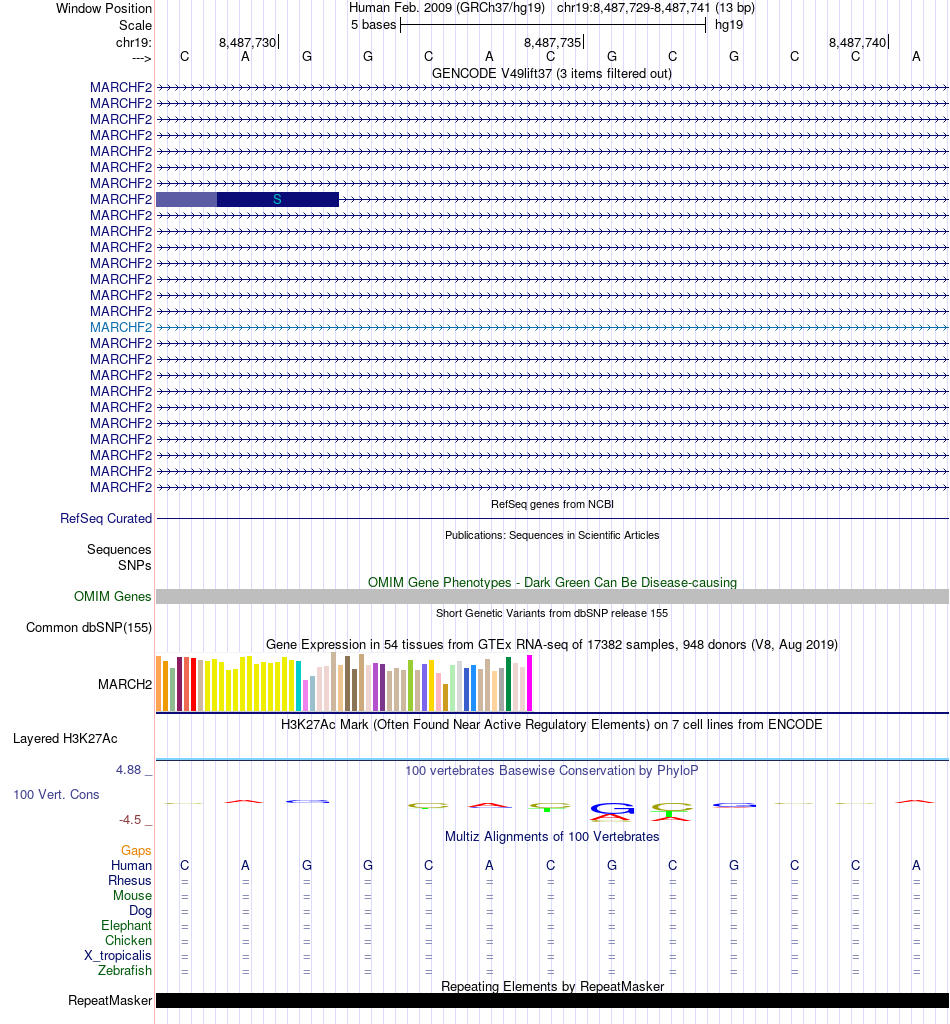Select the Chicken alignment row label

(128, 940)
